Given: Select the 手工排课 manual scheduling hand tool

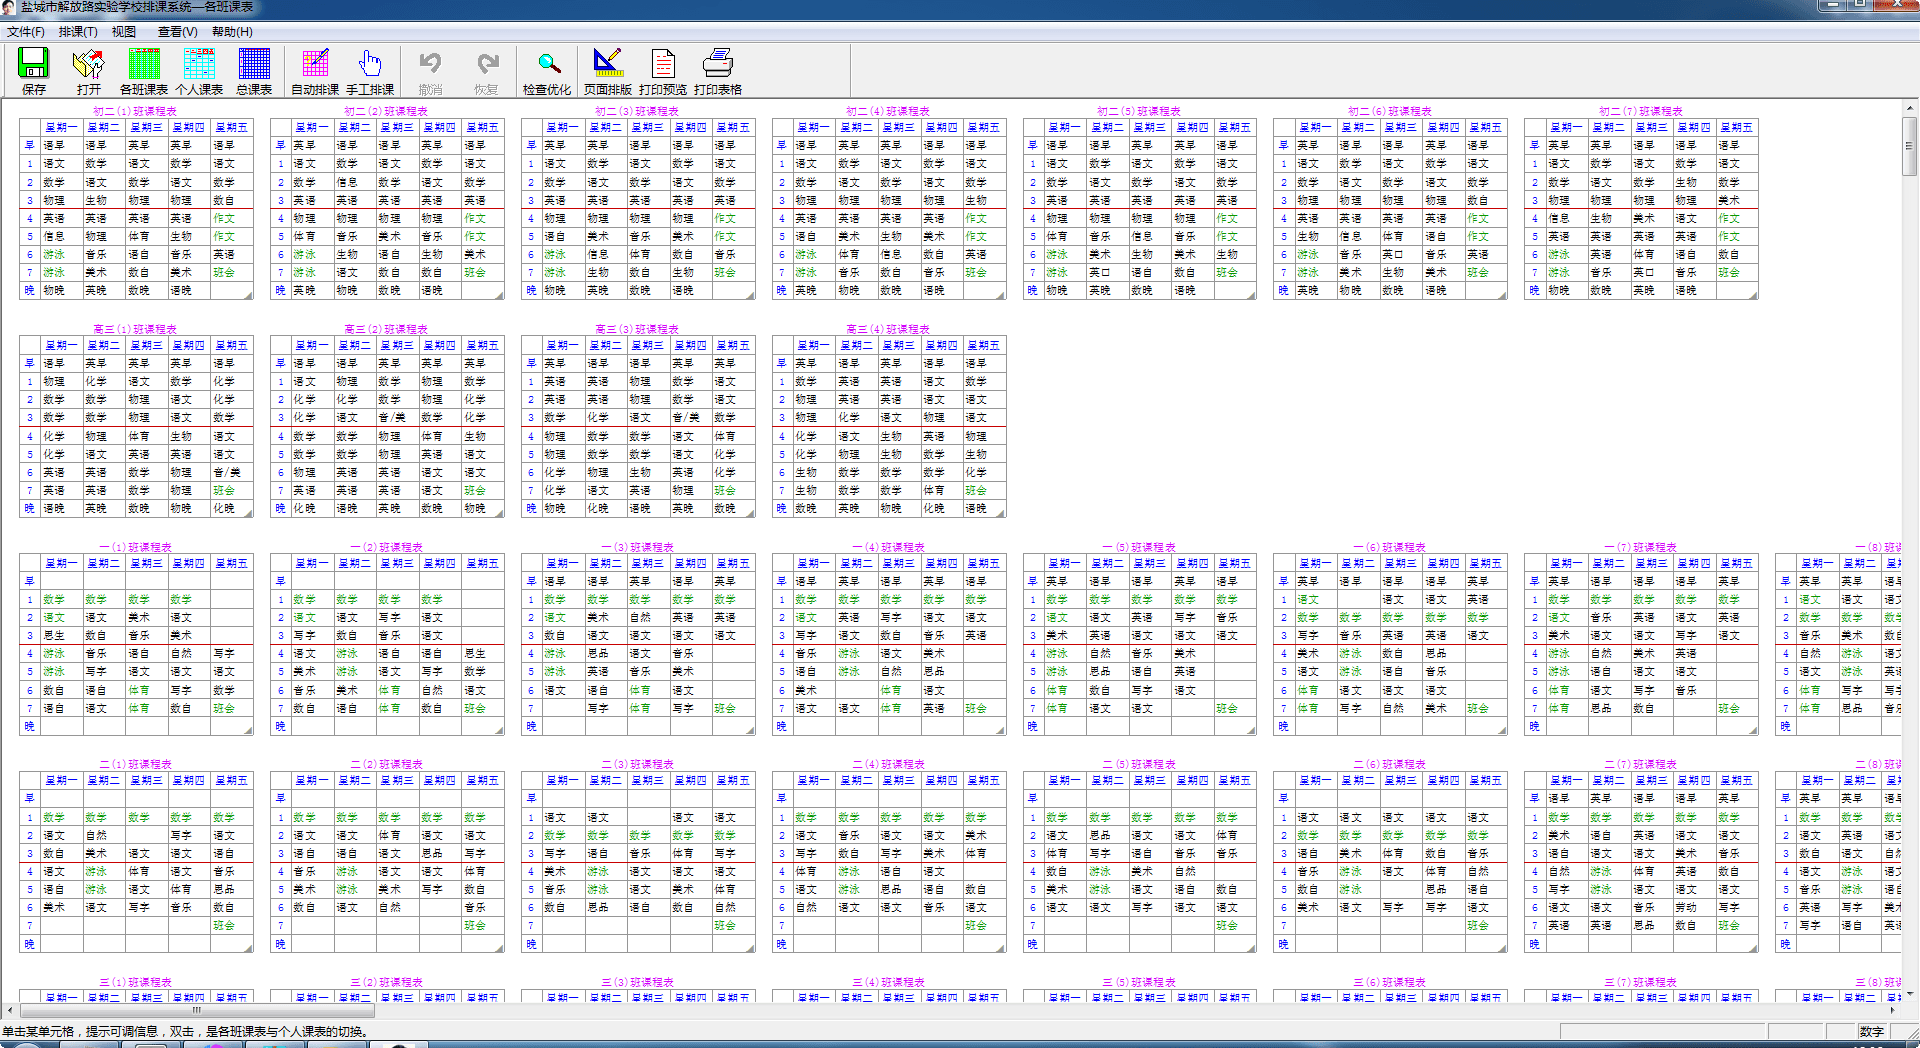Looking at the screenshot, I should (x=370, y=70).
